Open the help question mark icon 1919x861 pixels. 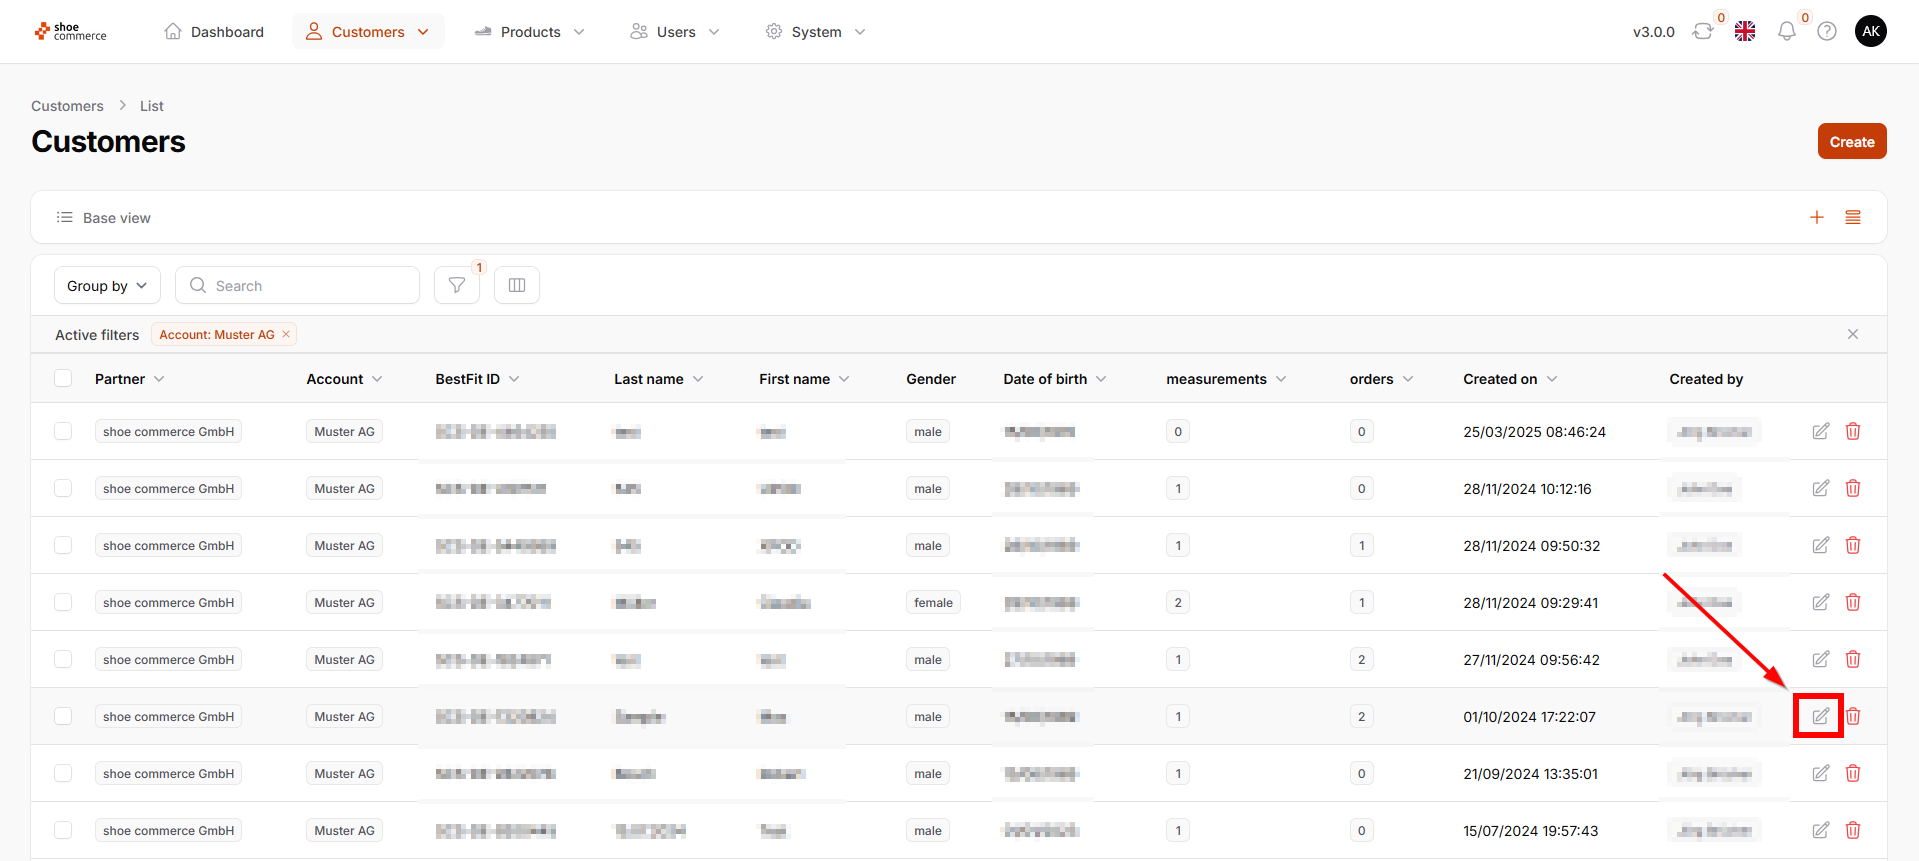click(1827, 32)
